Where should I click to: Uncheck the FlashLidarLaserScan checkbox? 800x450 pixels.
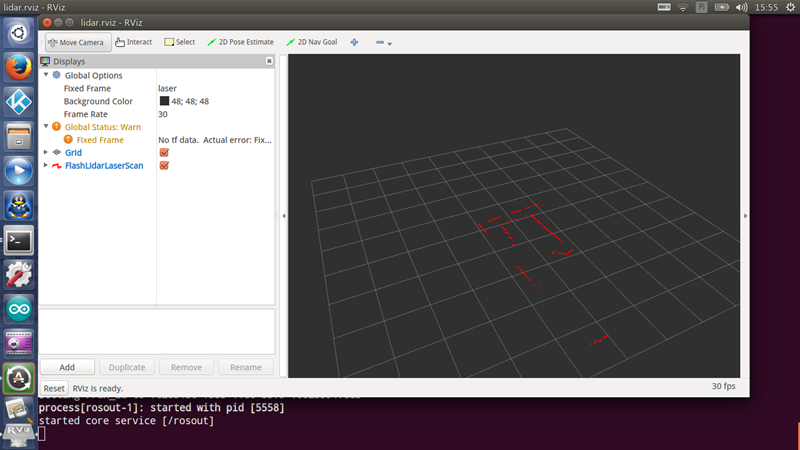[164, 165]
